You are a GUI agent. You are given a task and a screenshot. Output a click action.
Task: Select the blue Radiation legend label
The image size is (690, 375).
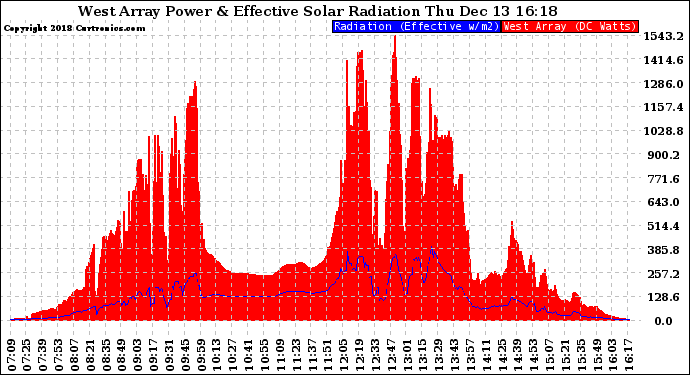pos(417,26)
